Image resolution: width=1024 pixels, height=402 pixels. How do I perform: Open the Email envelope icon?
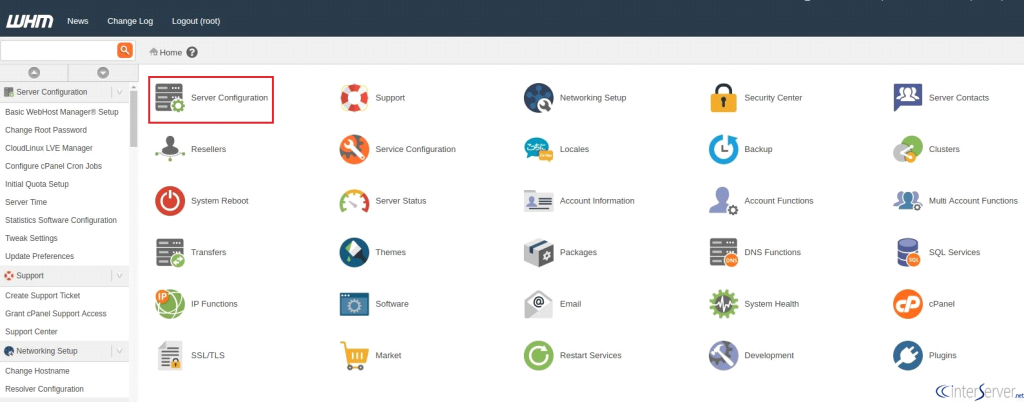pos(539,304)
